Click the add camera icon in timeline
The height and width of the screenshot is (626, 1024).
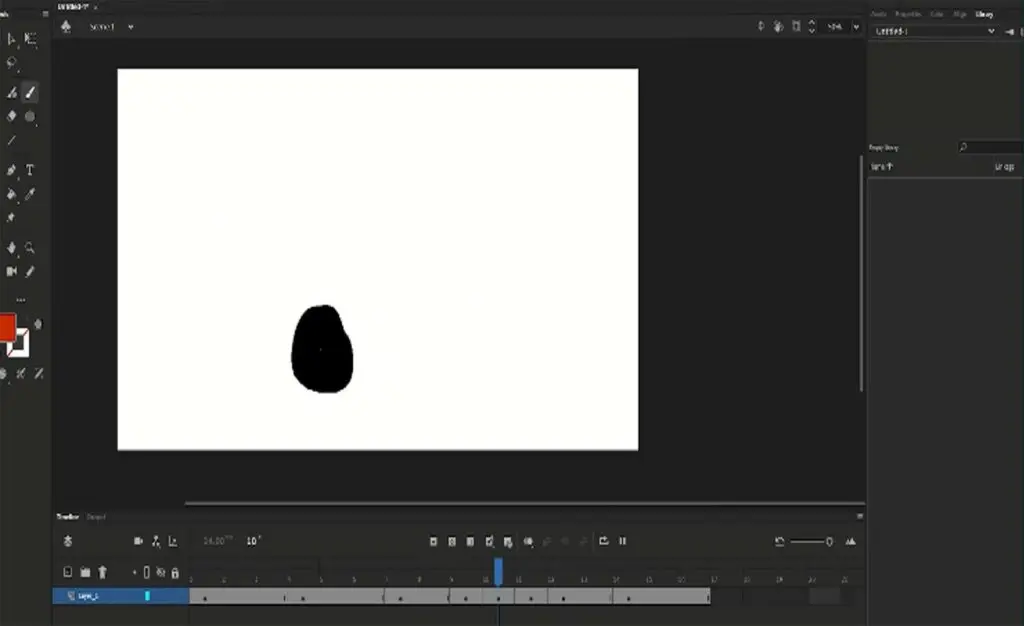(138, 540)
